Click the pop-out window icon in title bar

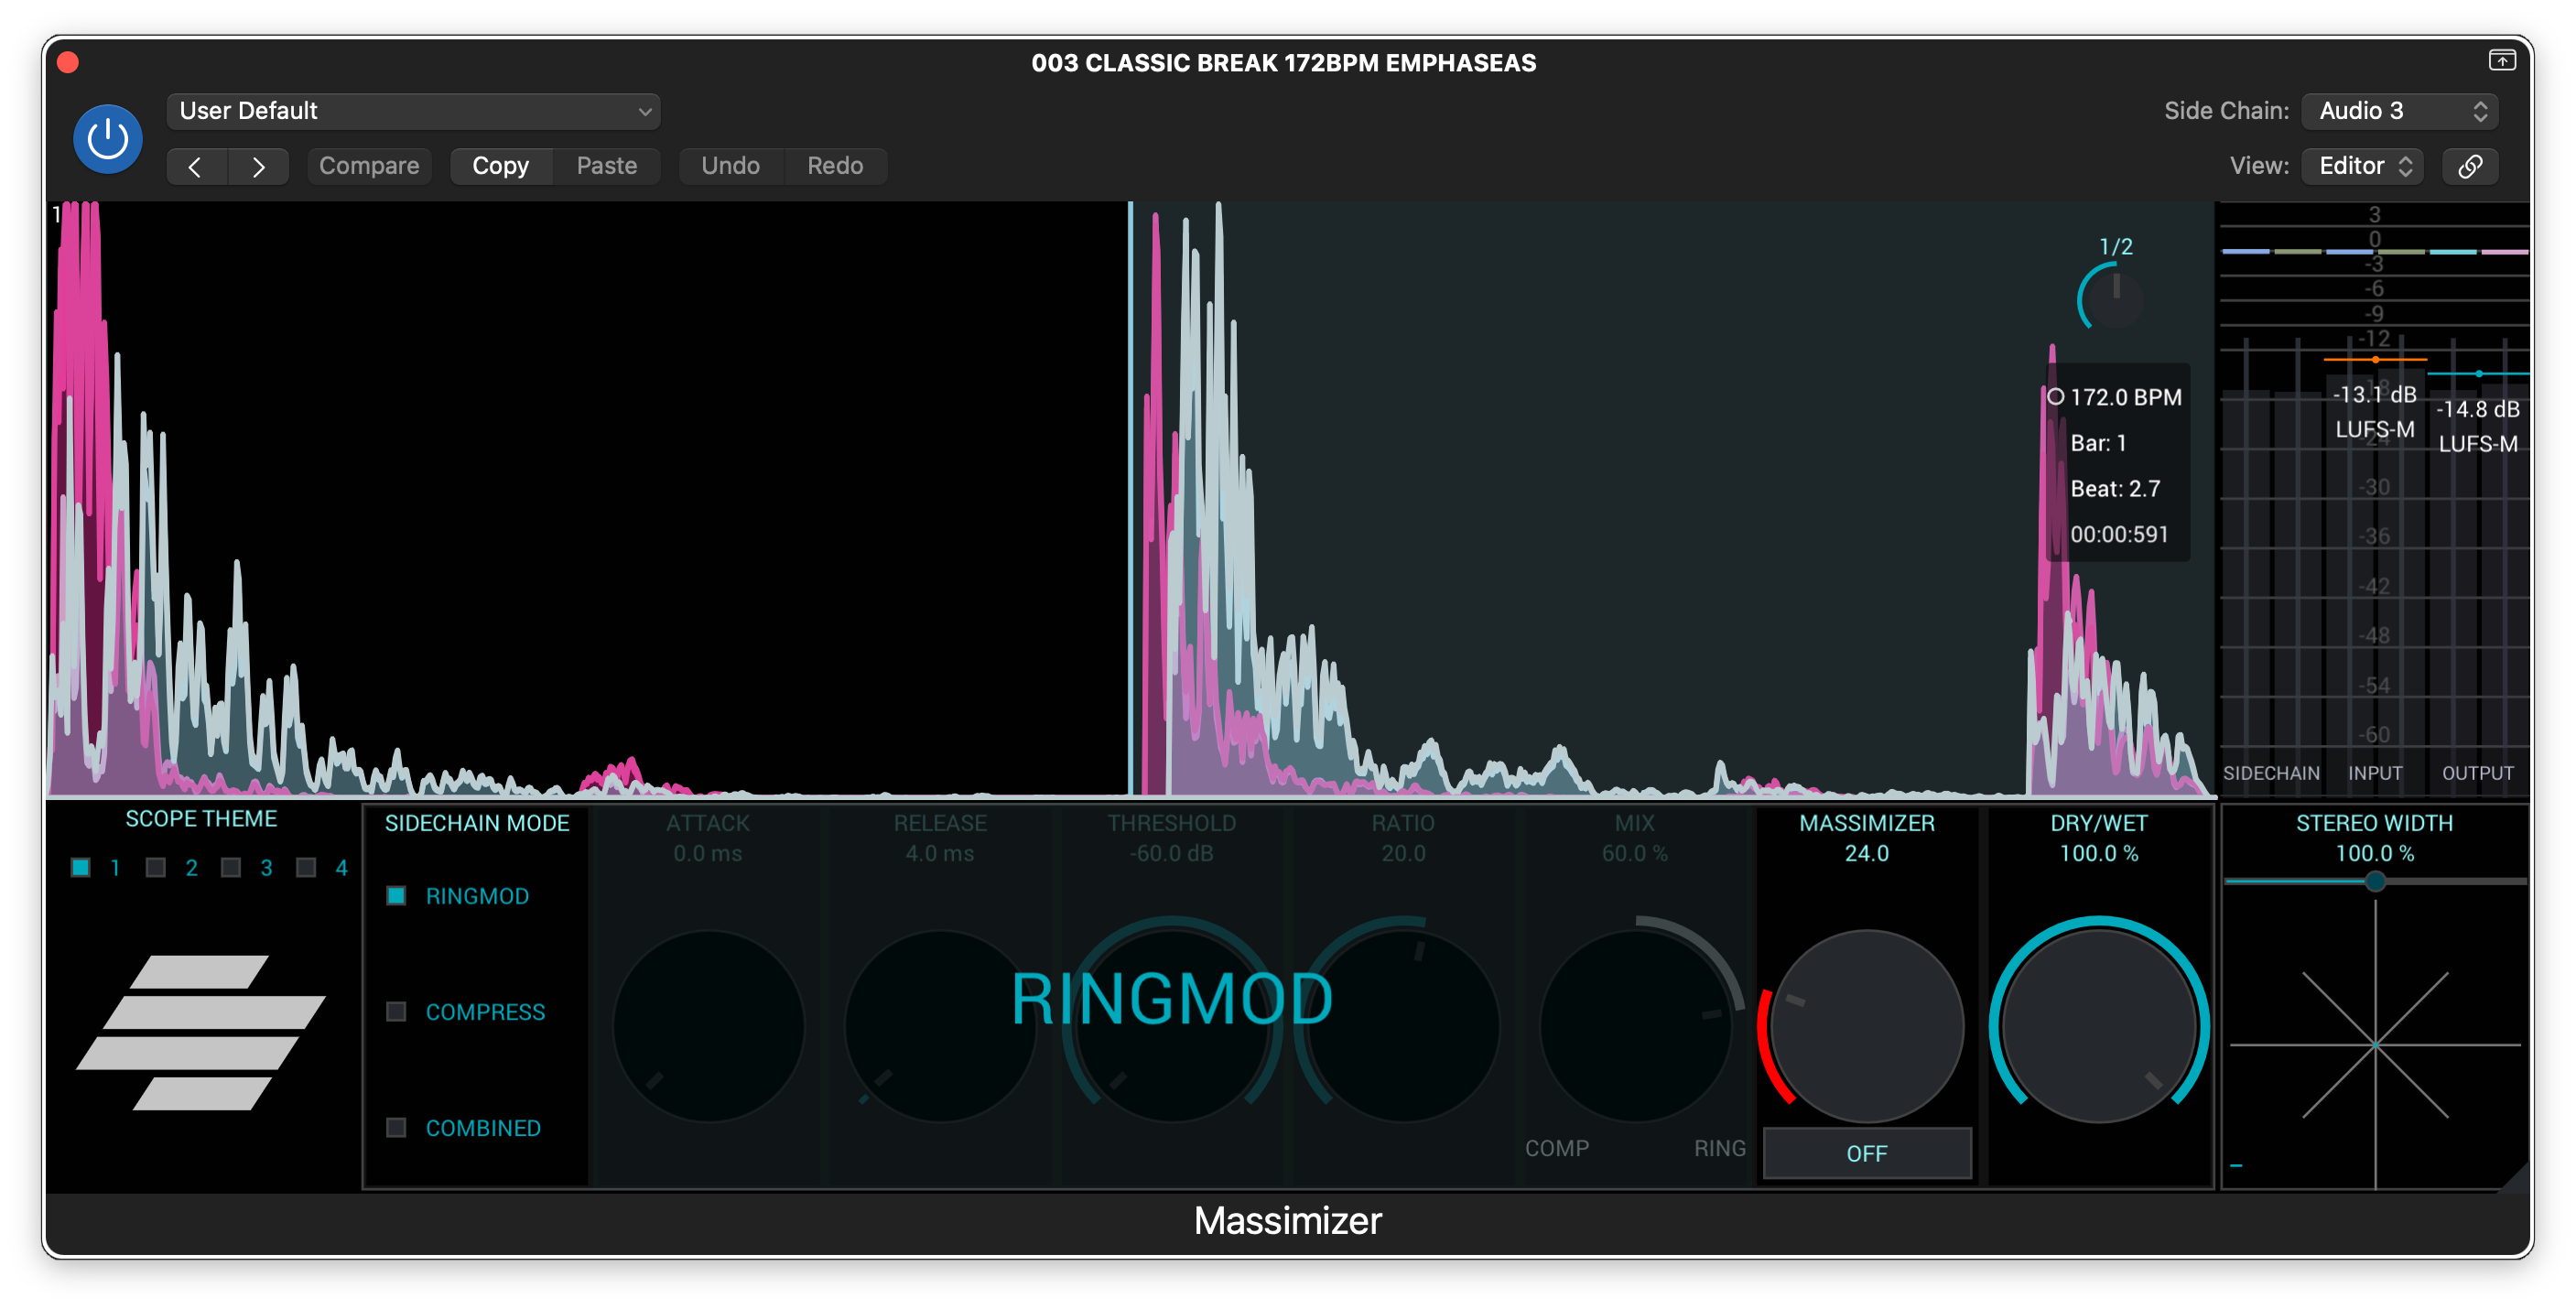tap(2502, 61)
